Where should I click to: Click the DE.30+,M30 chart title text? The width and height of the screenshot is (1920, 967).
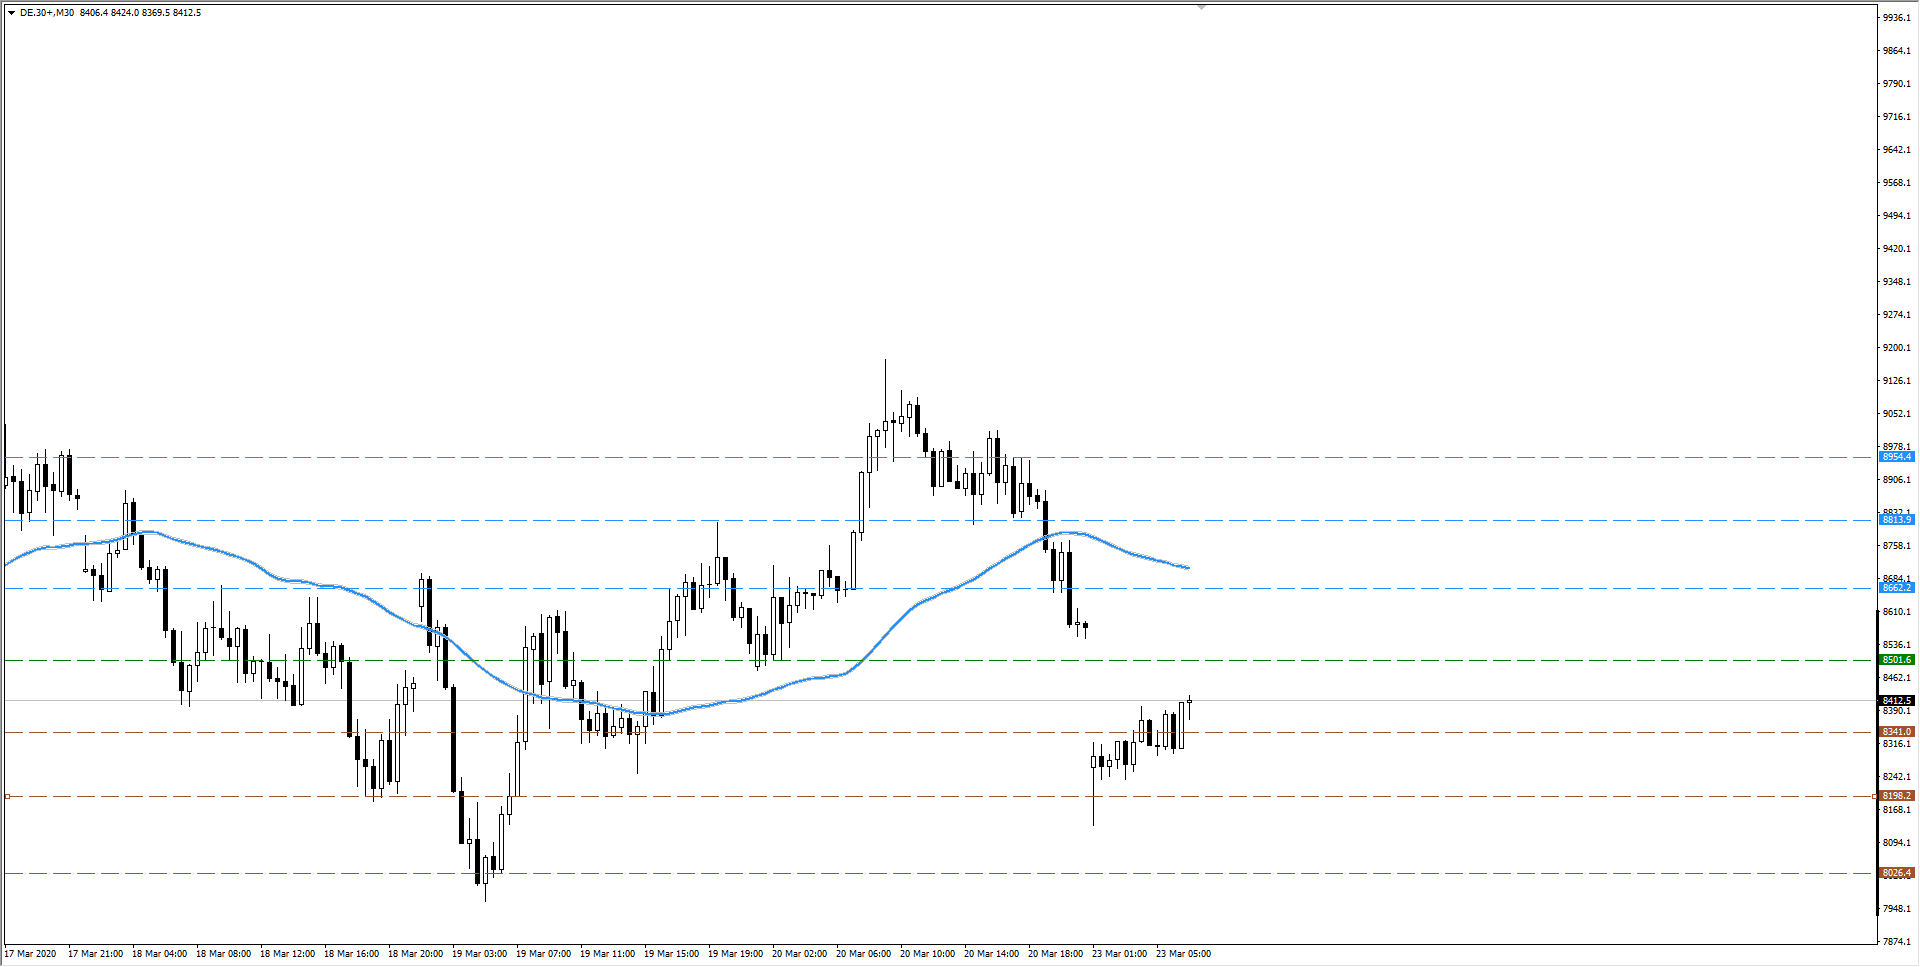47,13
